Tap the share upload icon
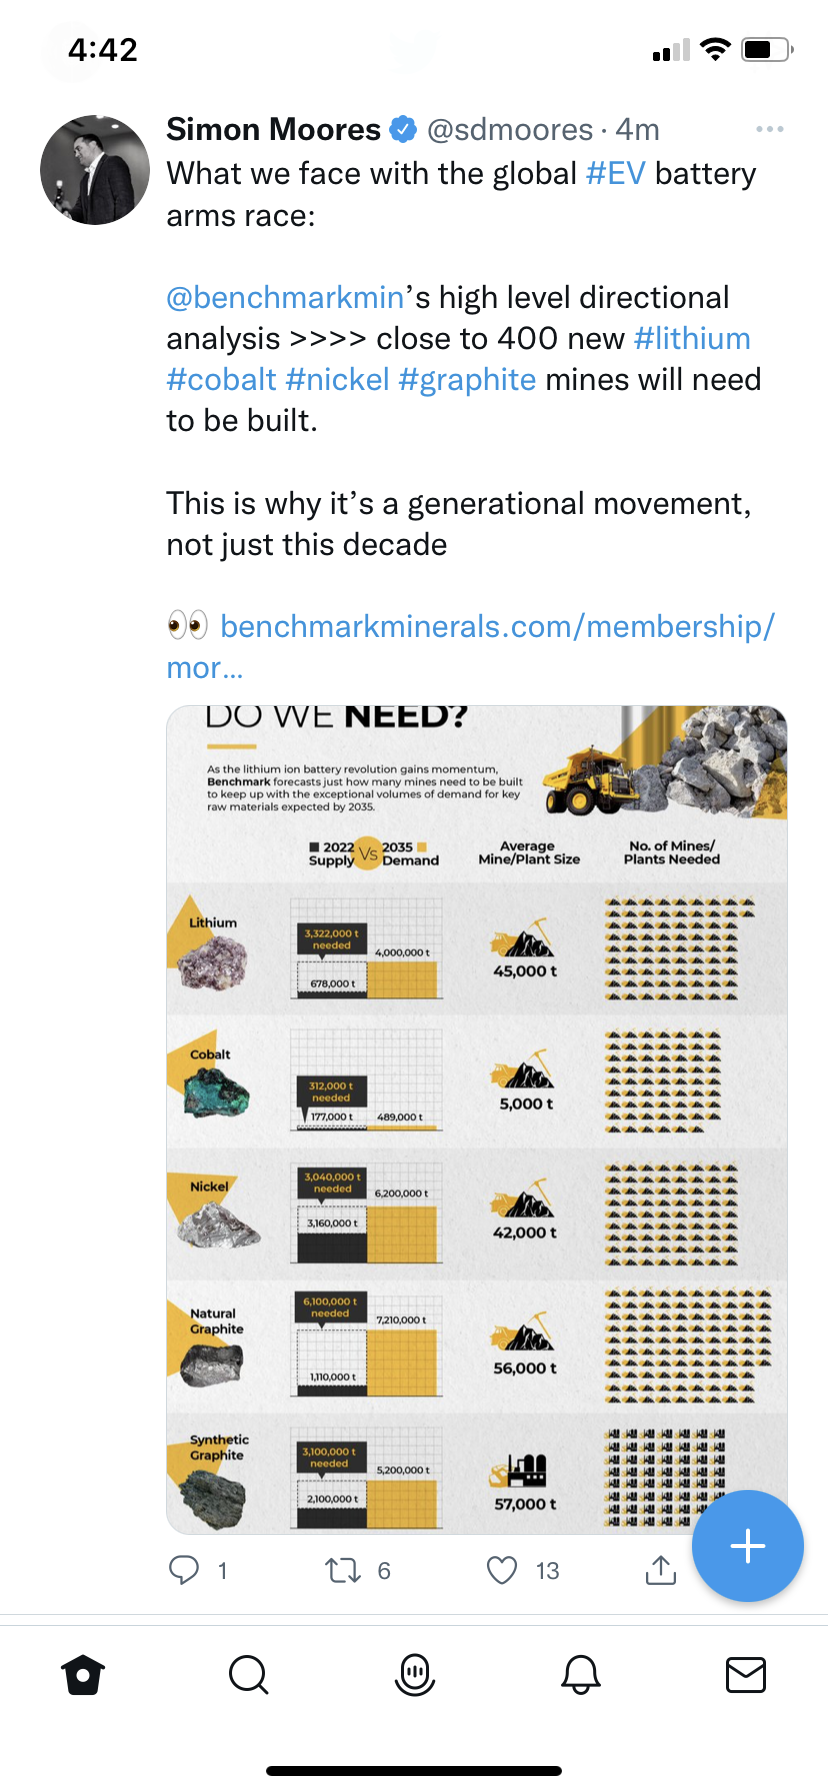828x1792 pixels. [x=660, y=1570]
